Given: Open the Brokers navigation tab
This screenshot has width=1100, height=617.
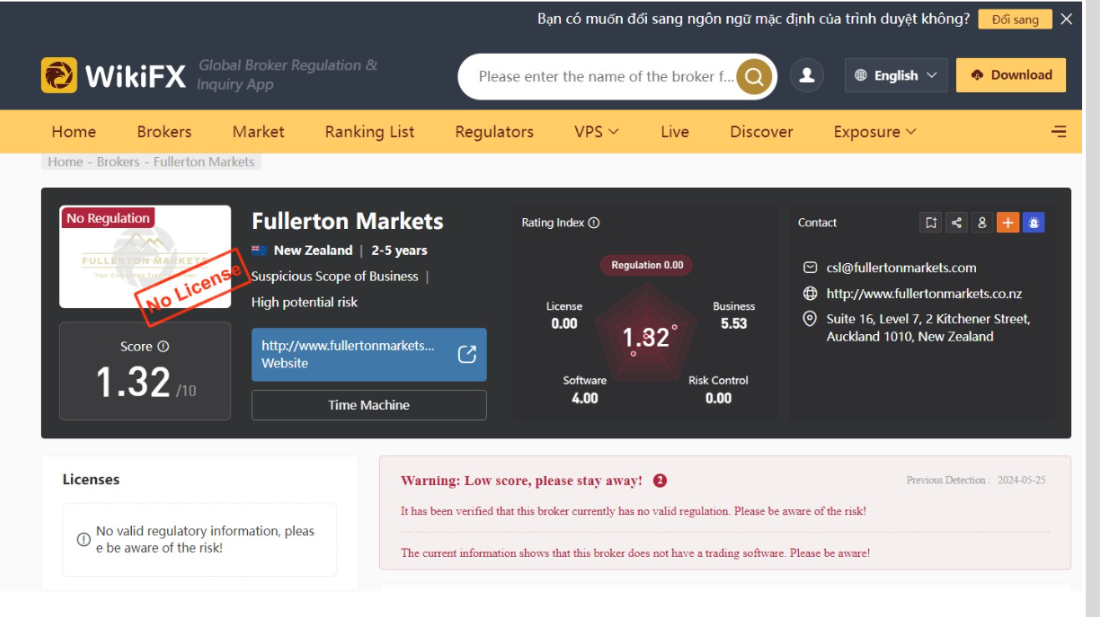Looking at the screenshot, I should 164,132.
